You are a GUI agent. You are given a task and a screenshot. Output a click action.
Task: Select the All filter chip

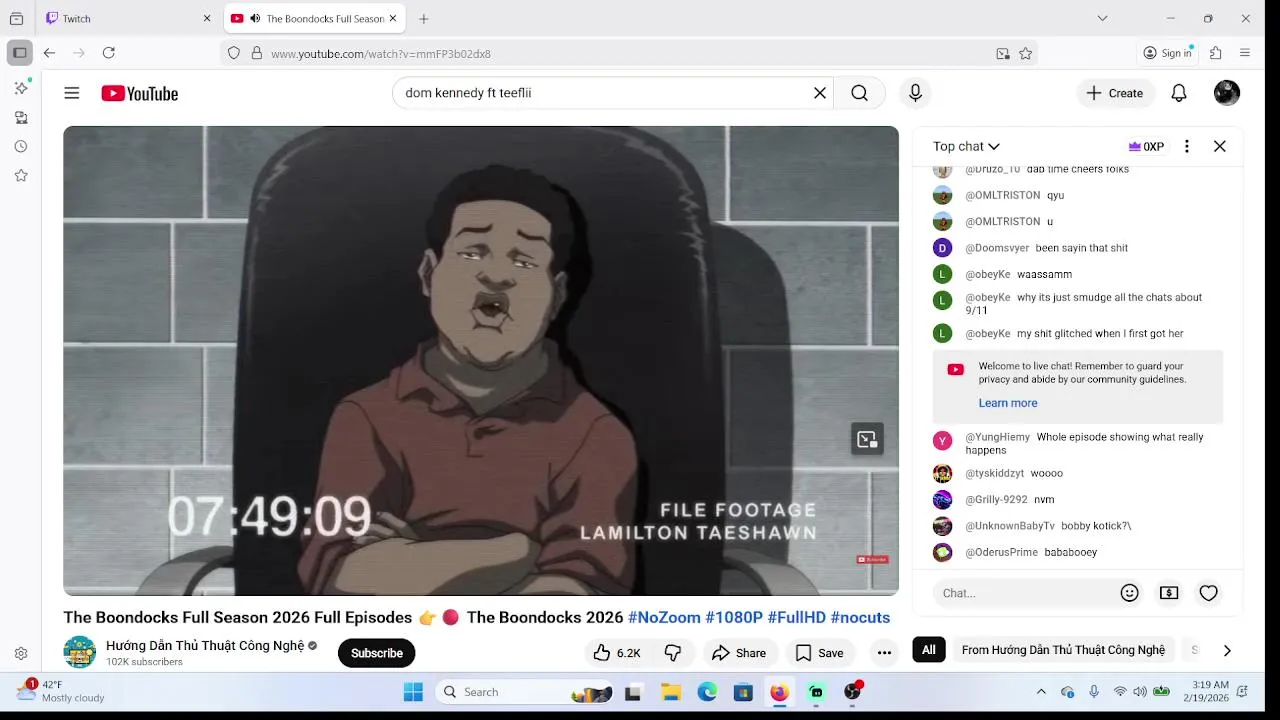[x=928, y=650]
